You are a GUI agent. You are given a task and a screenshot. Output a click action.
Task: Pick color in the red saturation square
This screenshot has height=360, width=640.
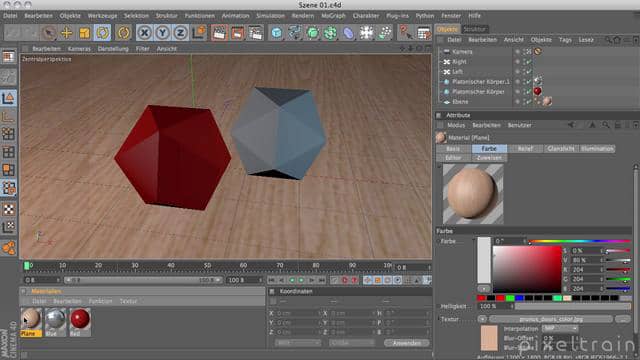tap(527, 269)
